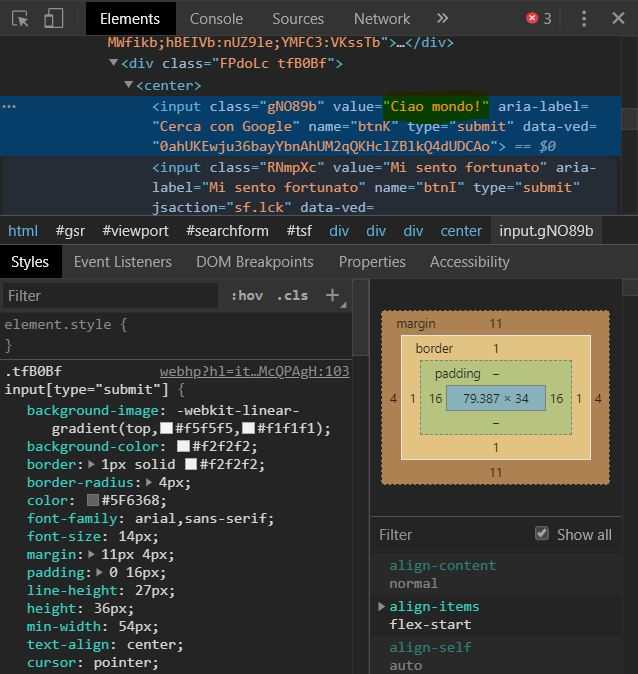The image size is (638, 674).
Task: Add new style rule plus icon
Action: coord(333,295)
